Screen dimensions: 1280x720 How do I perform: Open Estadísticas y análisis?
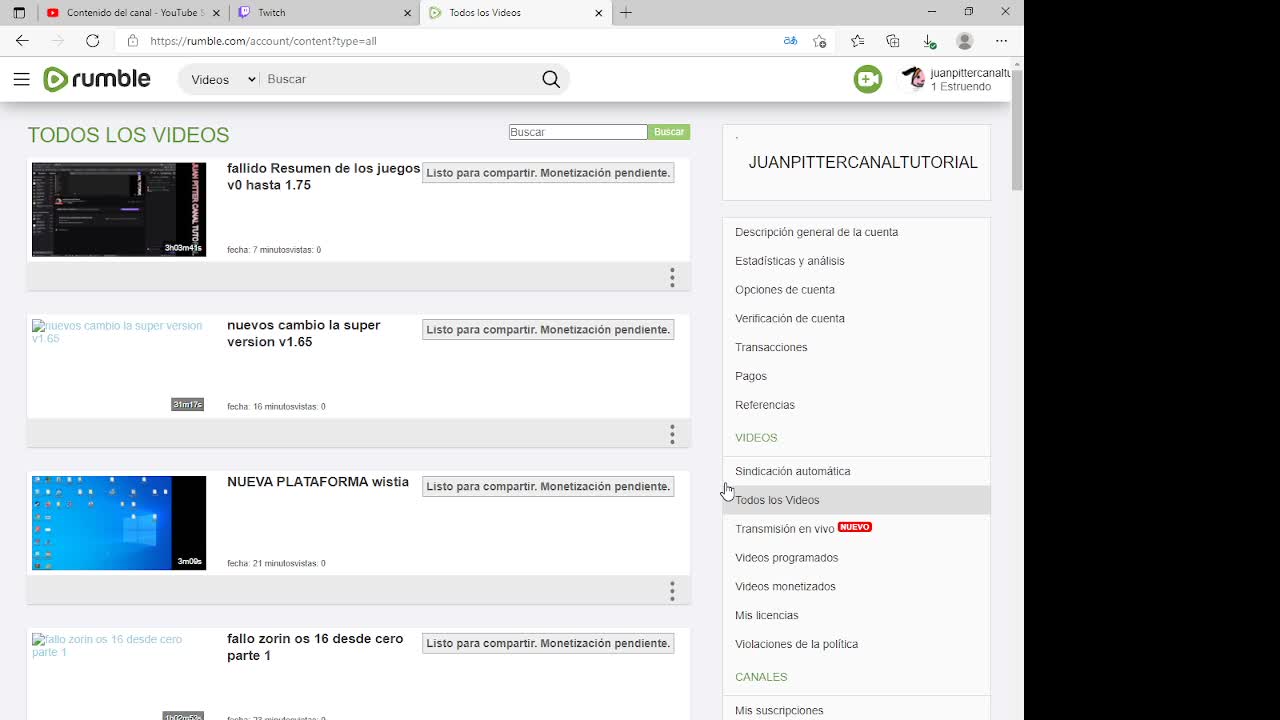[789, 261]
